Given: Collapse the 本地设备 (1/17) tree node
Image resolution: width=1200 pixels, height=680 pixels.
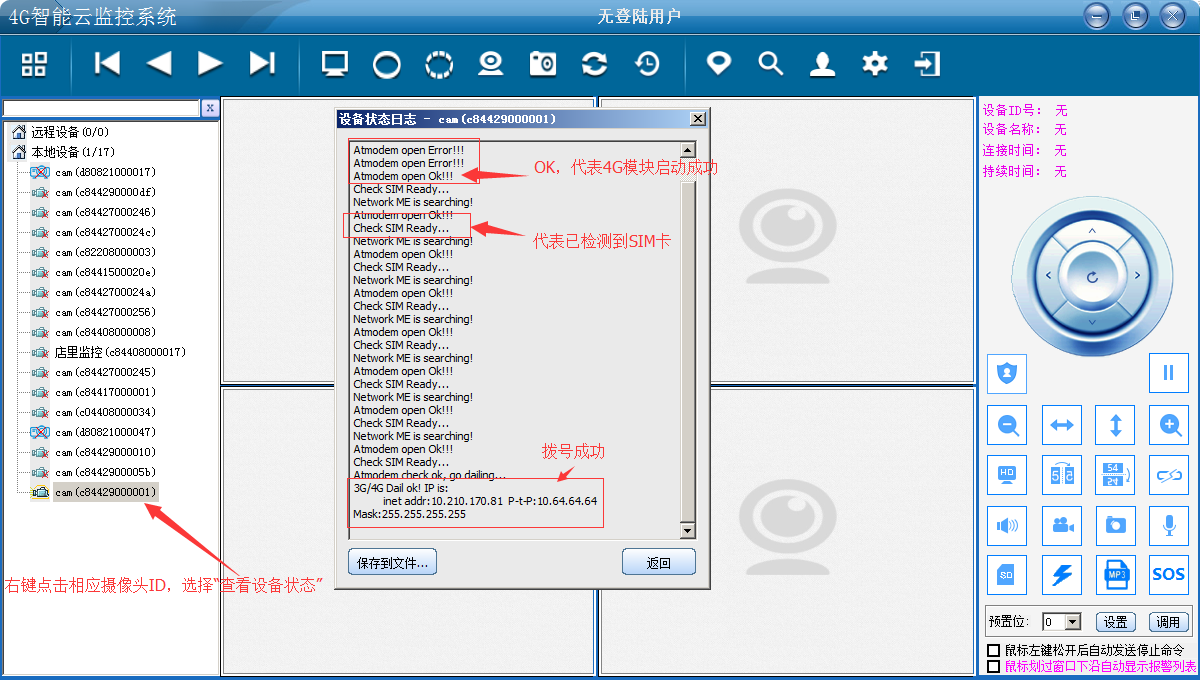Looking at the screenshot, I should point(19,152).
